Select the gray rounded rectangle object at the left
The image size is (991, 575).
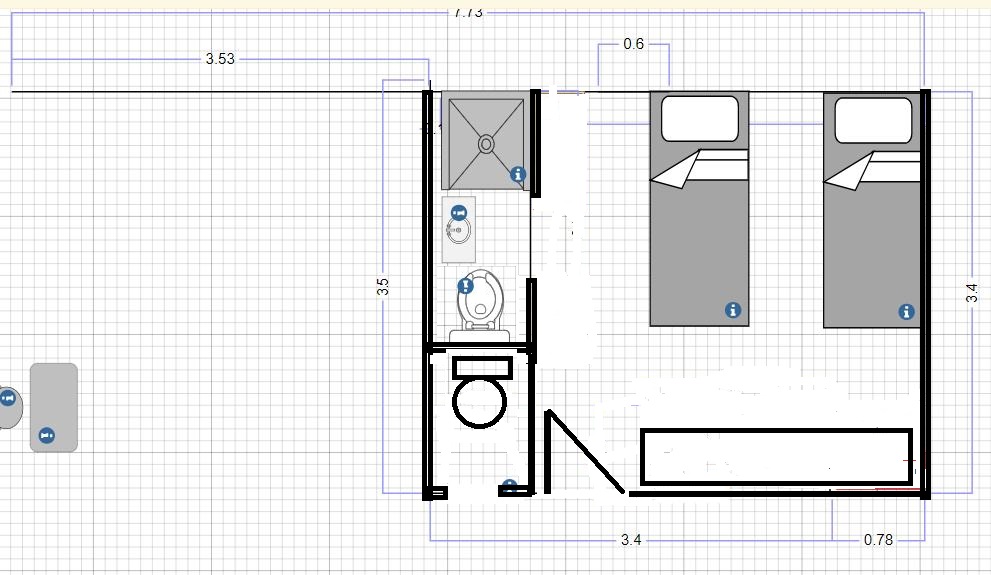54,408
